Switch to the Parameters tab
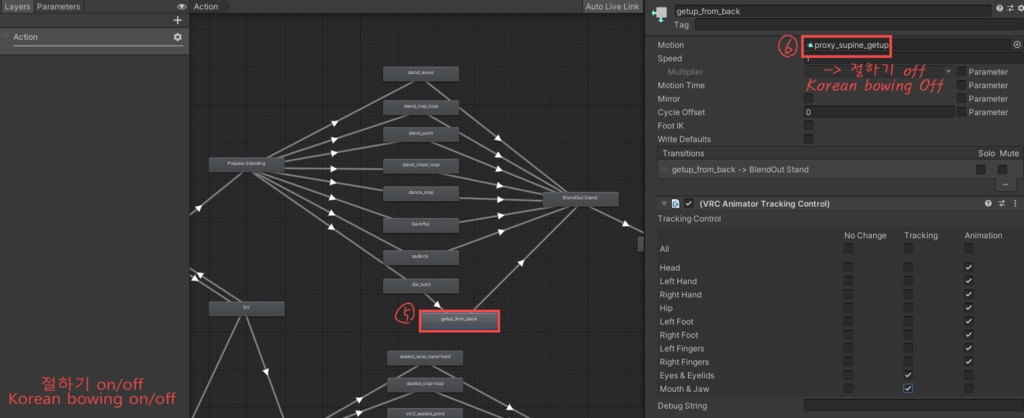 pos(58,7)
